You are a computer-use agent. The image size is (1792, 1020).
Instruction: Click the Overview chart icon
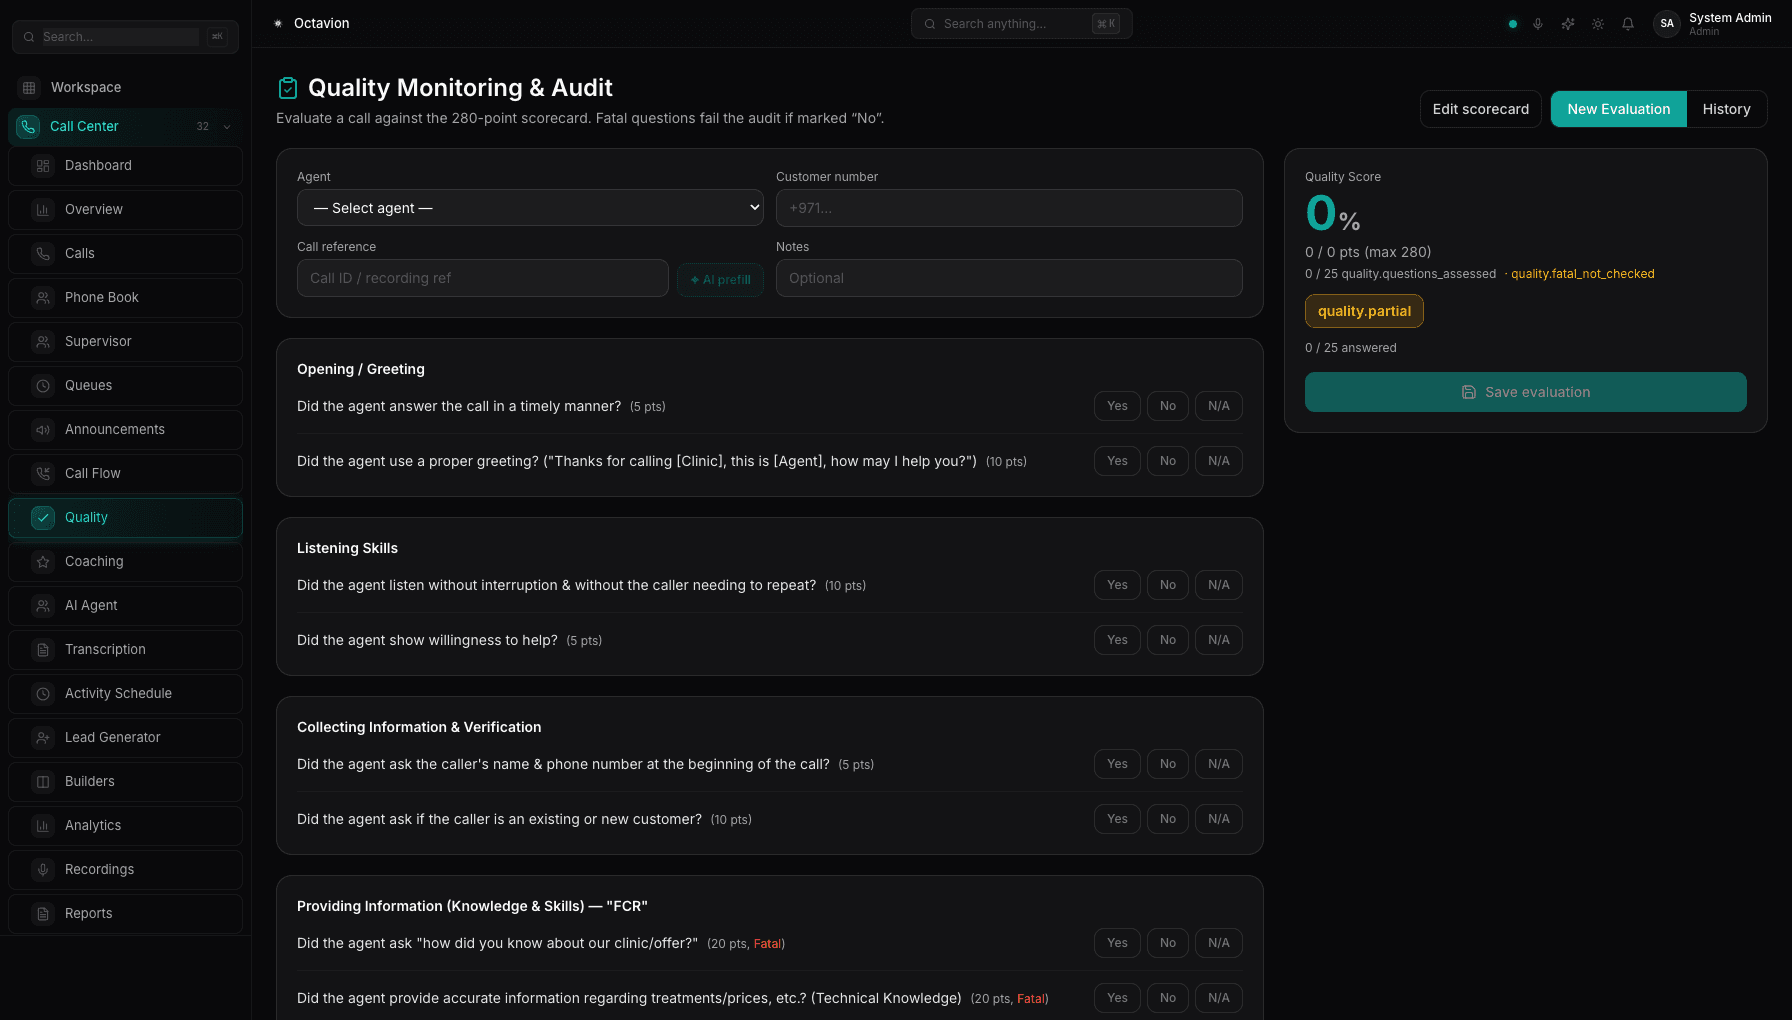tap(43, 210)
